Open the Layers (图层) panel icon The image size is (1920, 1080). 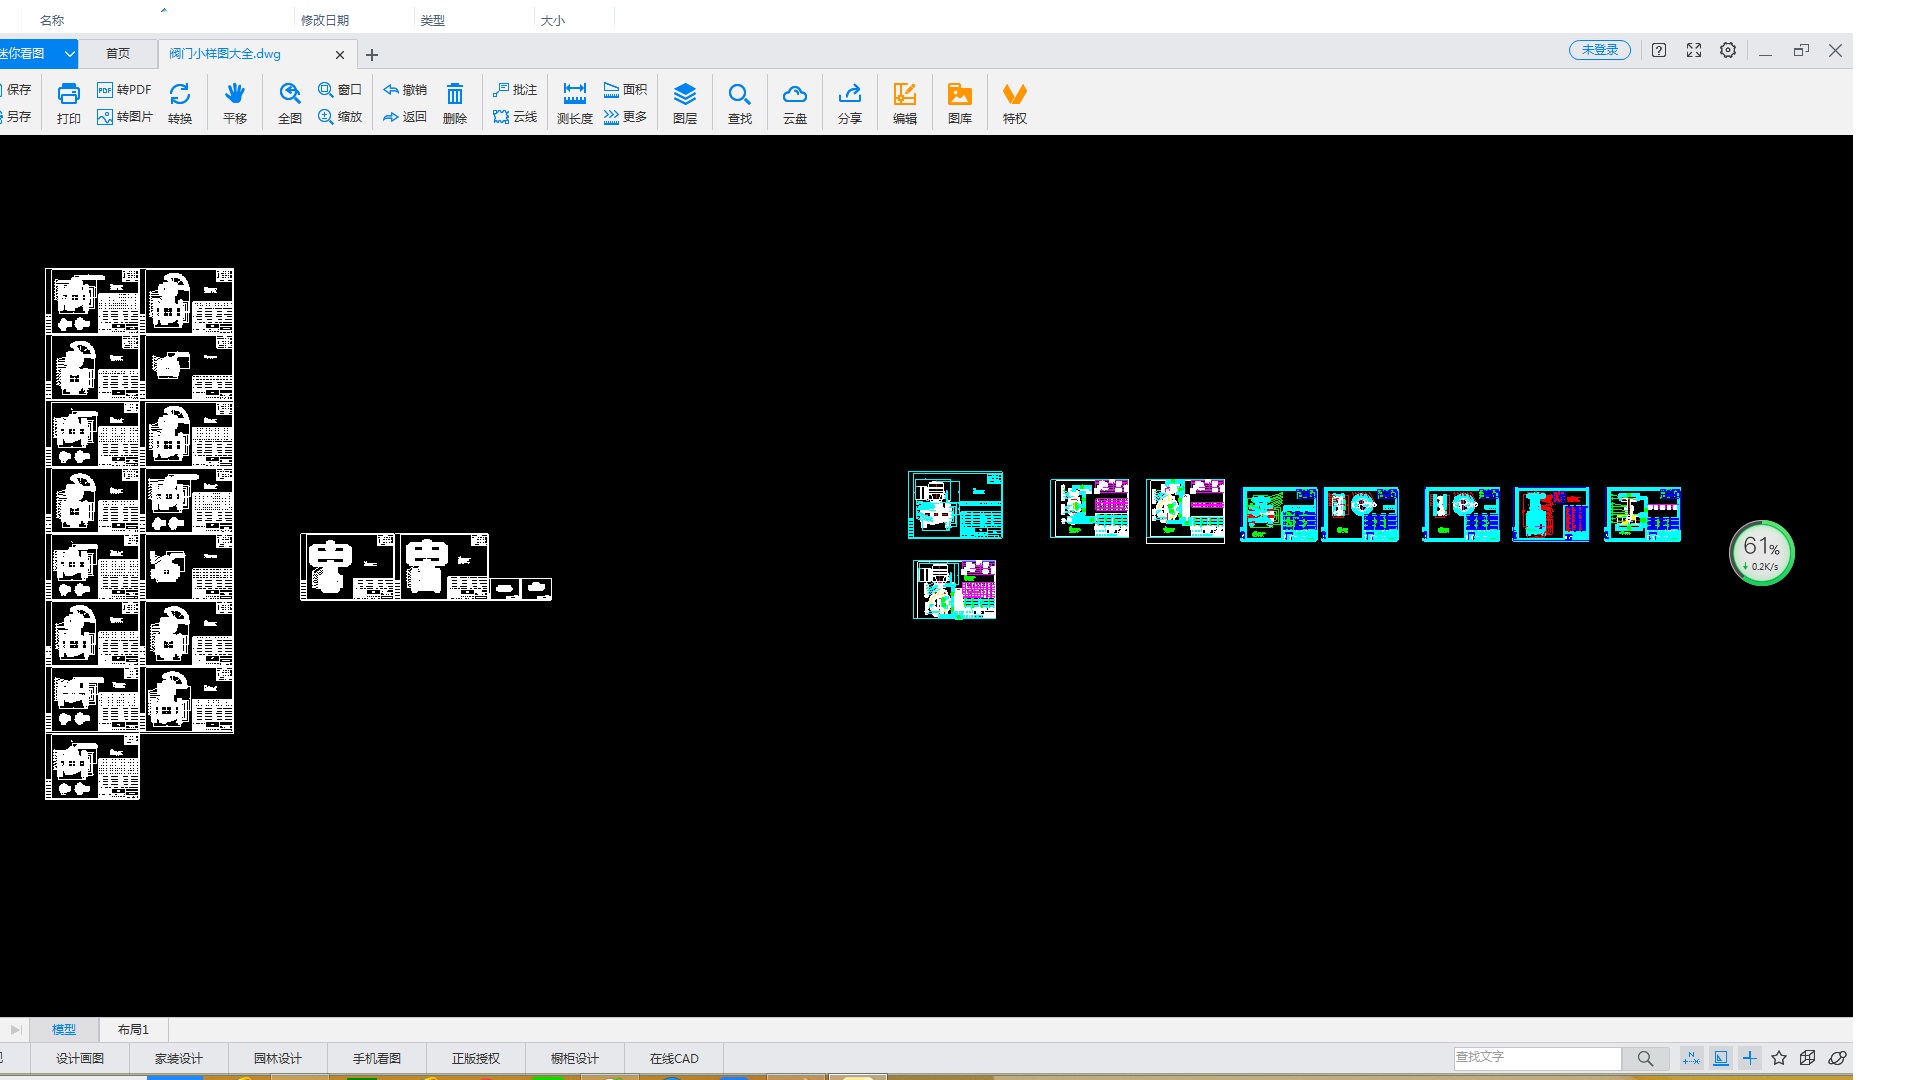point(684,95)
